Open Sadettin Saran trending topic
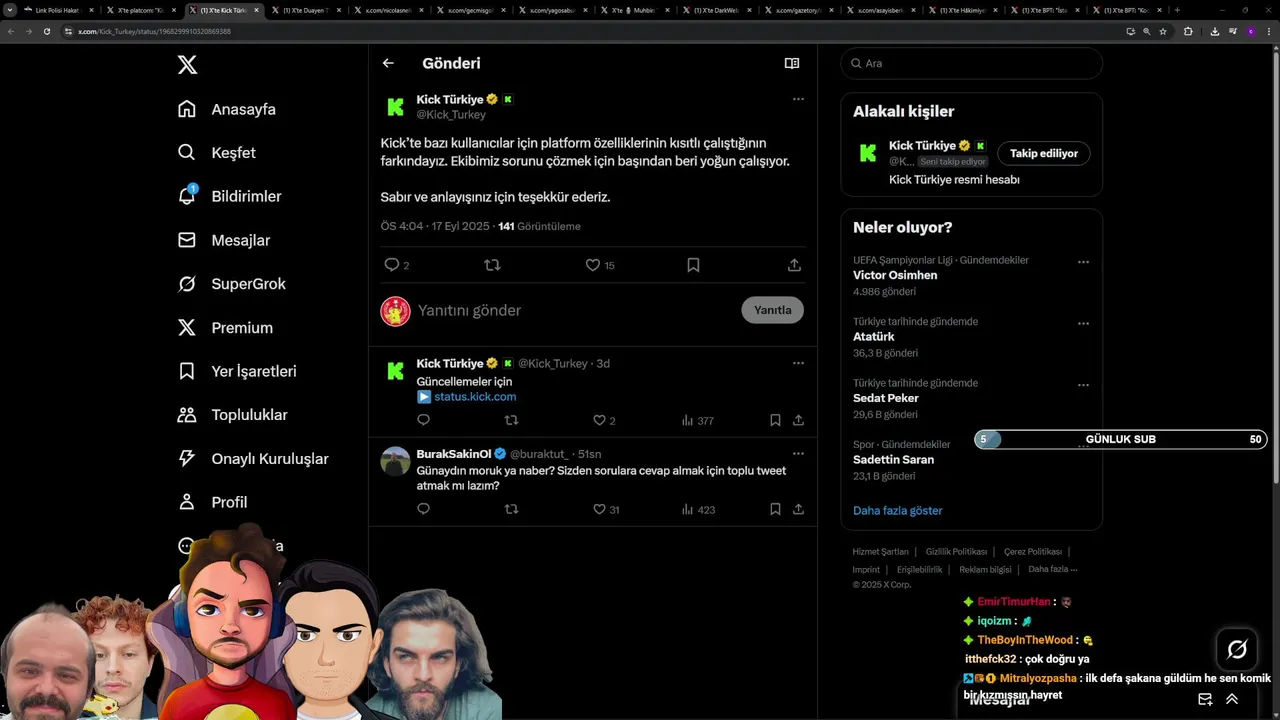 [893, 460]
